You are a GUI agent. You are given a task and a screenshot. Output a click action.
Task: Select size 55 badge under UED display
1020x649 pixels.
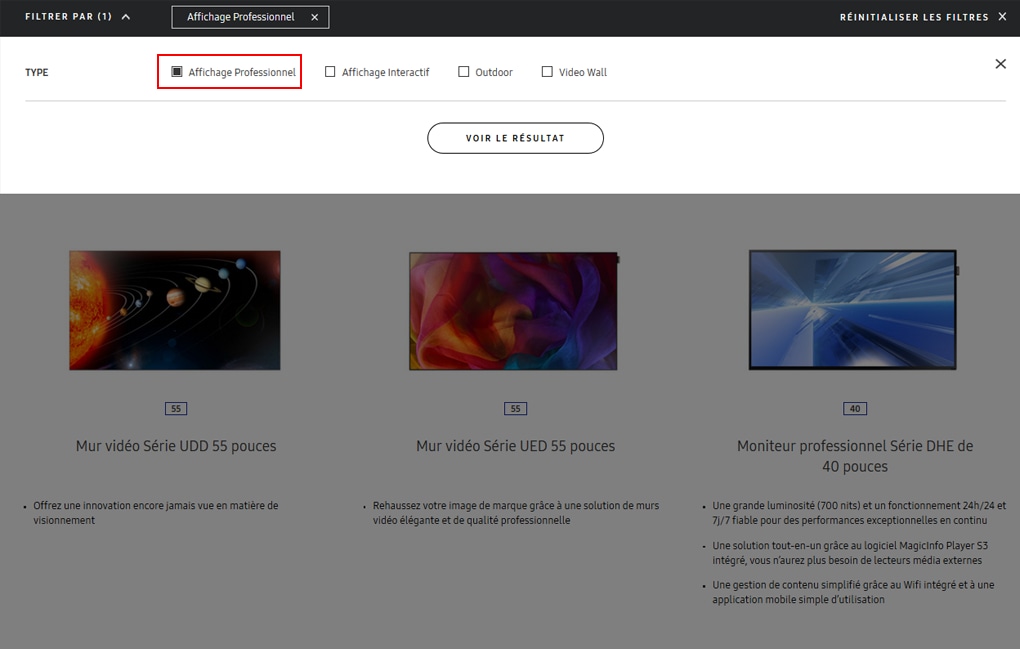click(x=515, y=408)
